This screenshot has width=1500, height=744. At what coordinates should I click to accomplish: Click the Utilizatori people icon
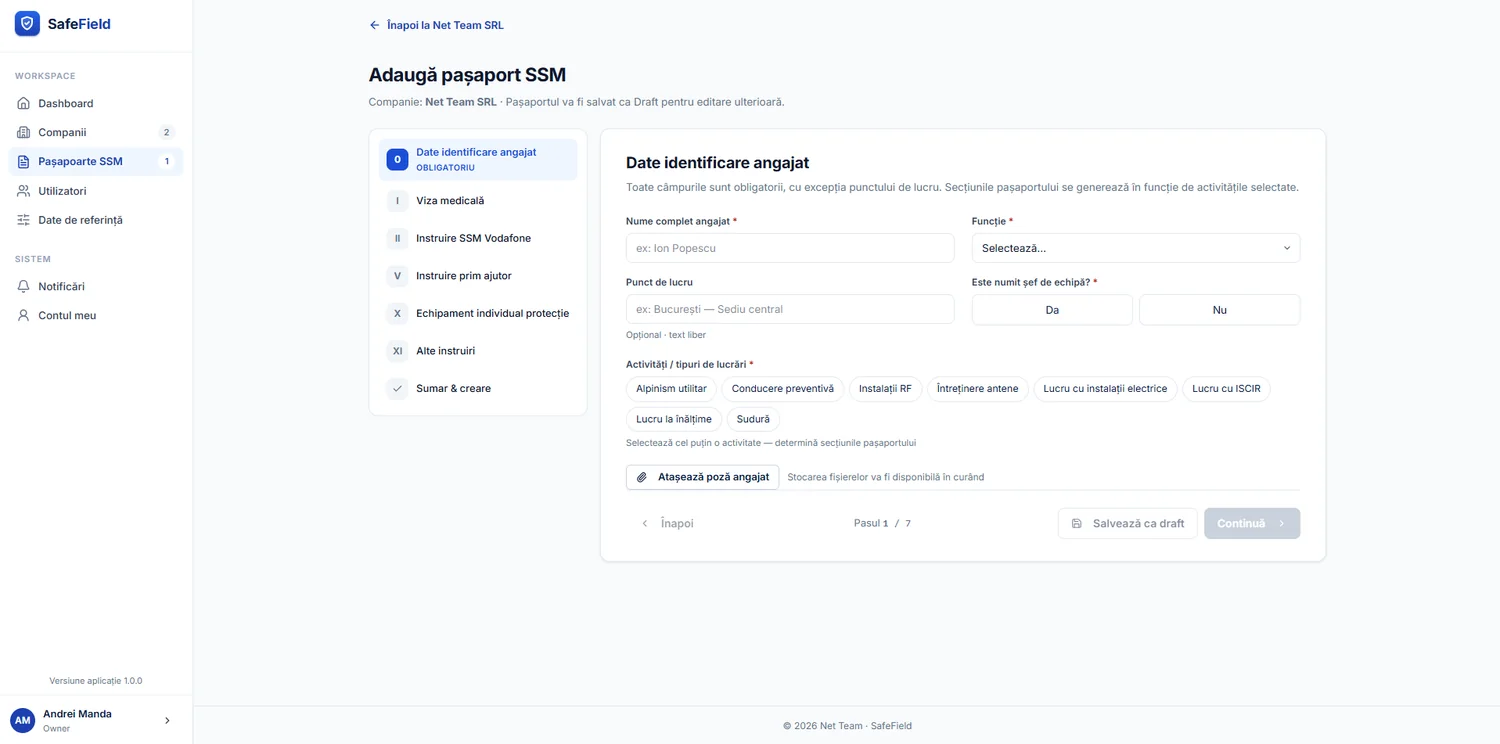24,191
